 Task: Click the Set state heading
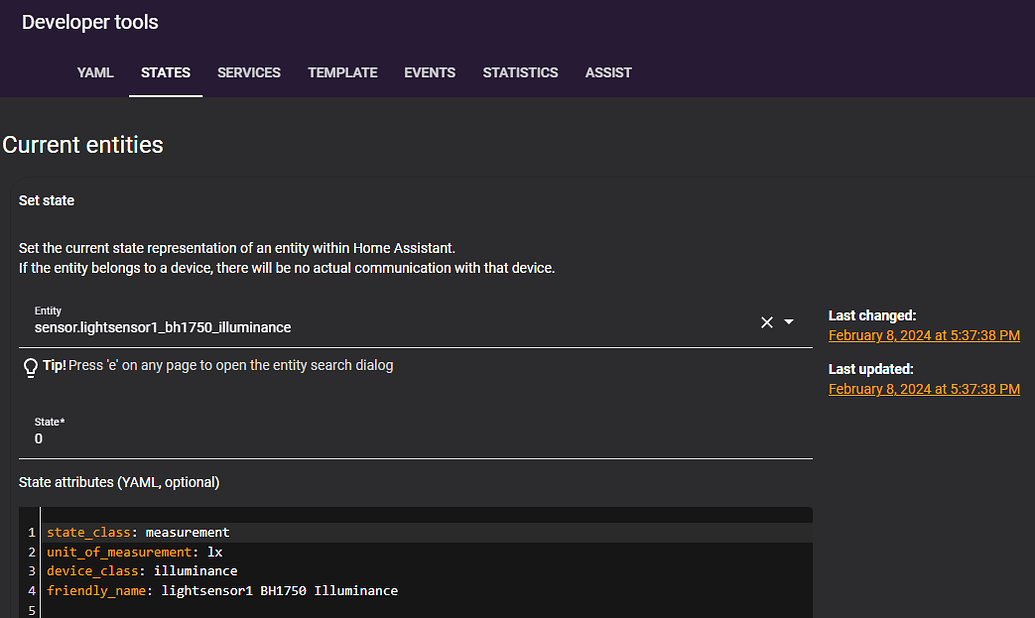[x=46, y=201]
